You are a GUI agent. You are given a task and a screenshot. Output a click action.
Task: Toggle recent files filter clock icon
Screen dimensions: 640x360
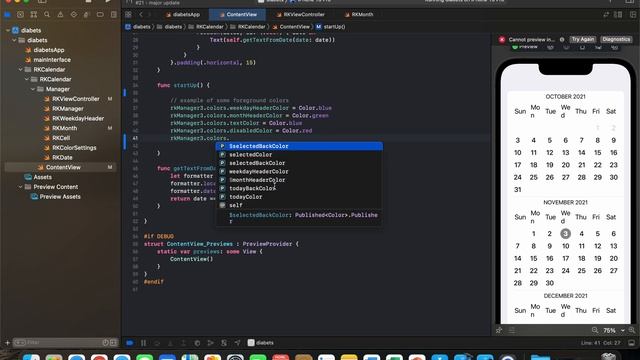[105, 342]
